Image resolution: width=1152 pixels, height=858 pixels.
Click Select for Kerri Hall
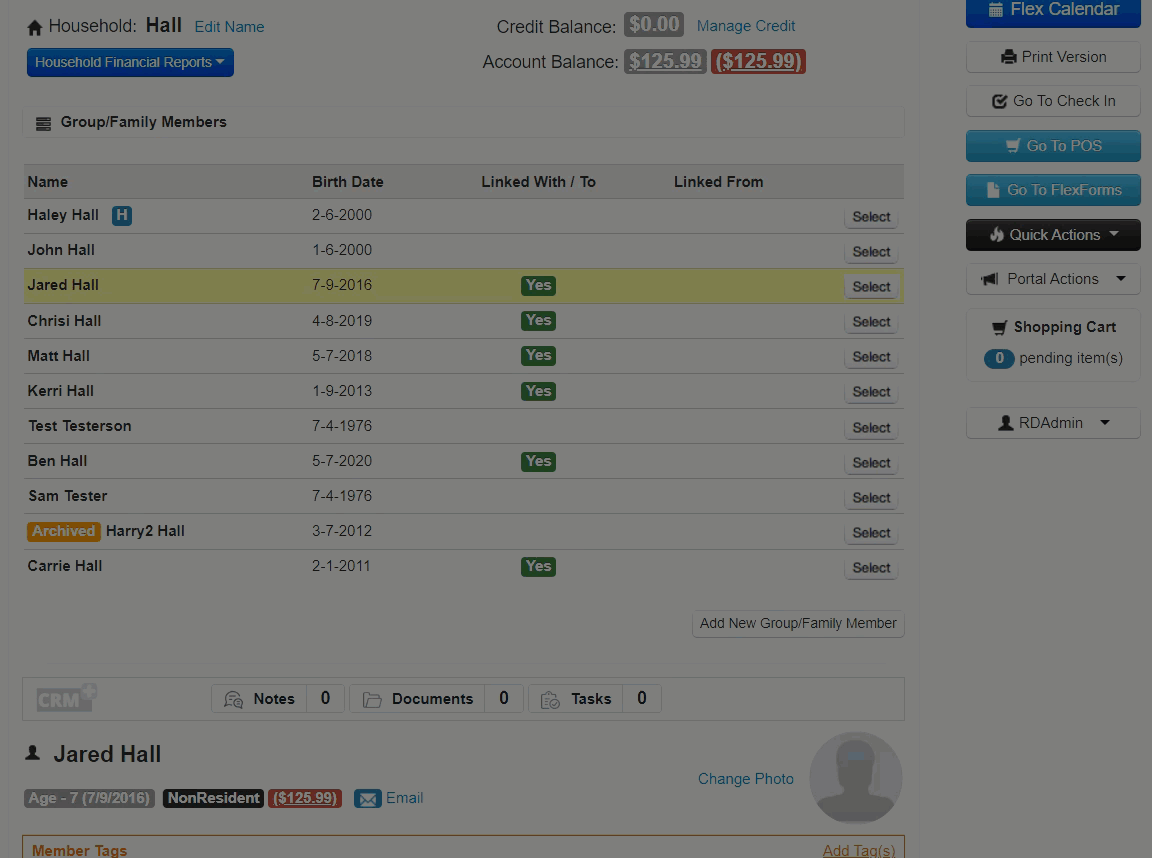871,392
